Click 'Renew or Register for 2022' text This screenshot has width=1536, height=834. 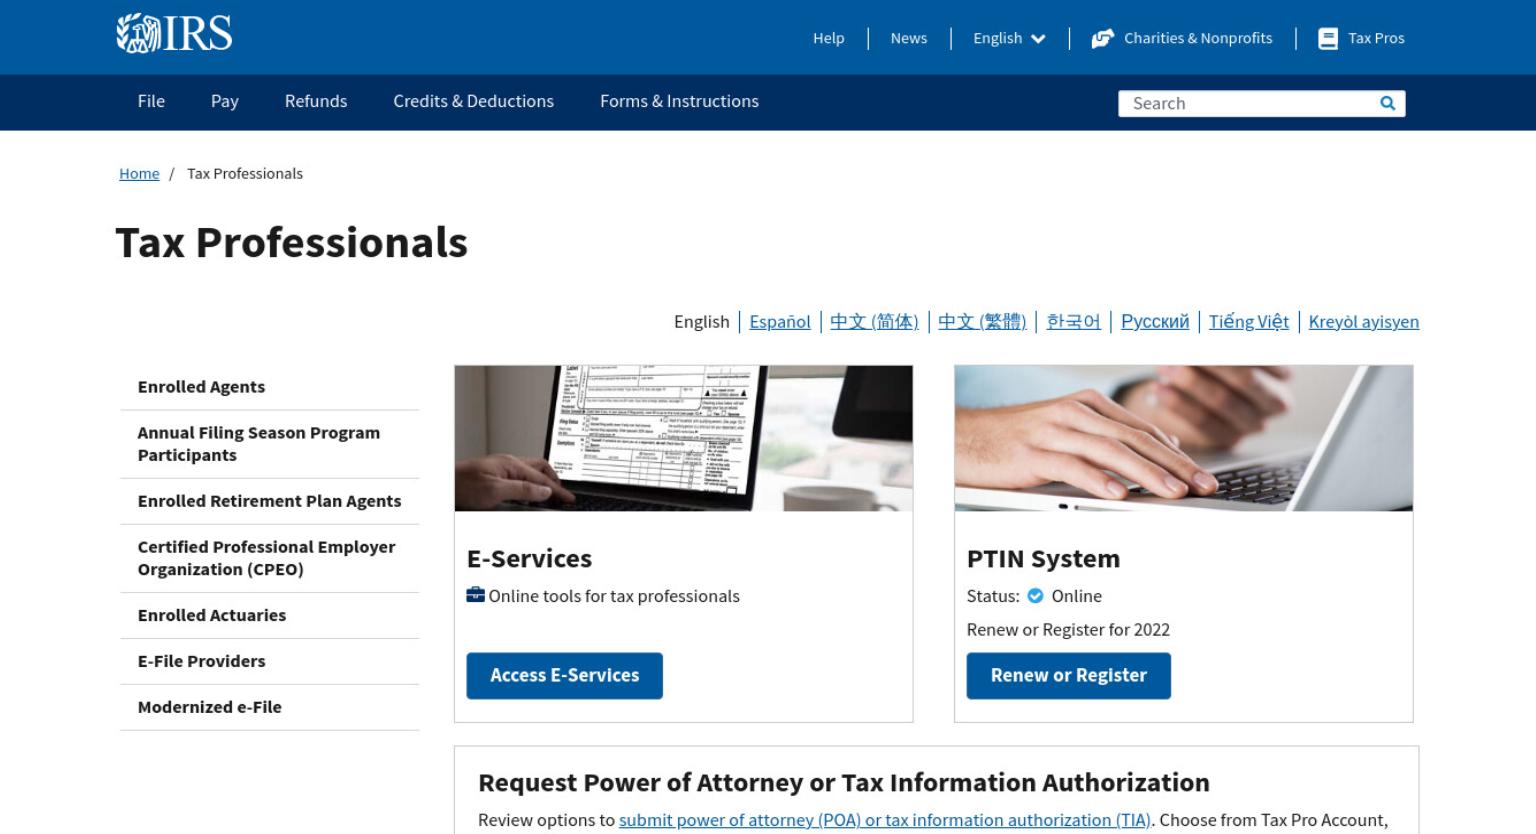(x=1068, y=629)
